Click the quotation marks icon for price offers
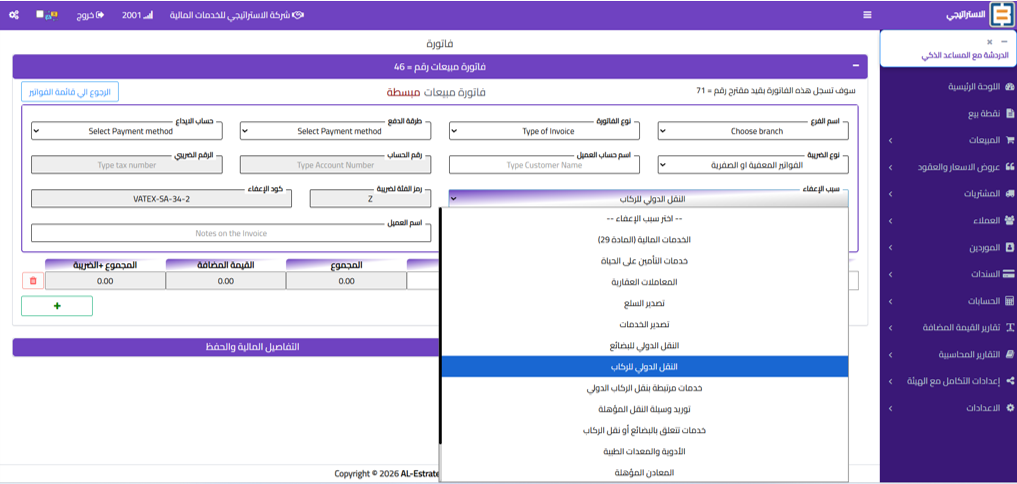 (1009, 167)
